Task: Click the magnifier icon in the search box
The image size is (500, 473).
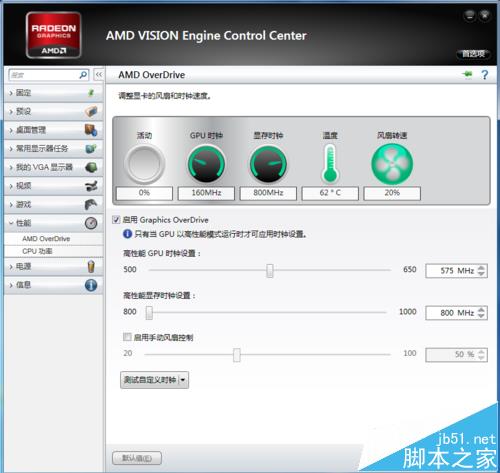Action: (83, 75)
